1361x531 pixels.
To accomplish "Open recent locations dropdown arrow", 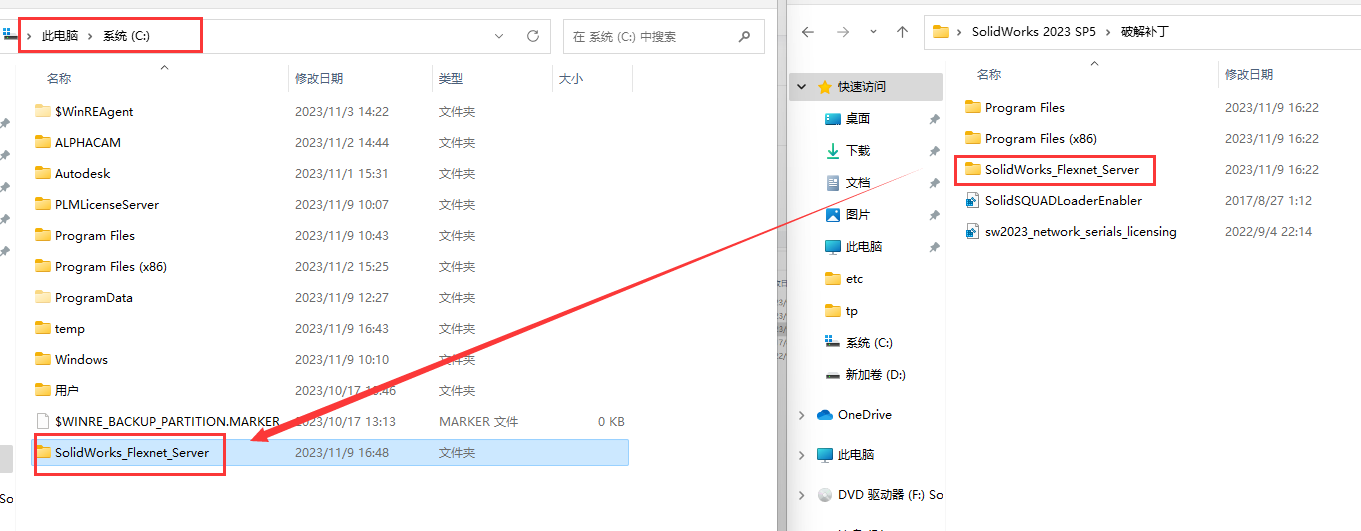I will [x=873, y=32].
